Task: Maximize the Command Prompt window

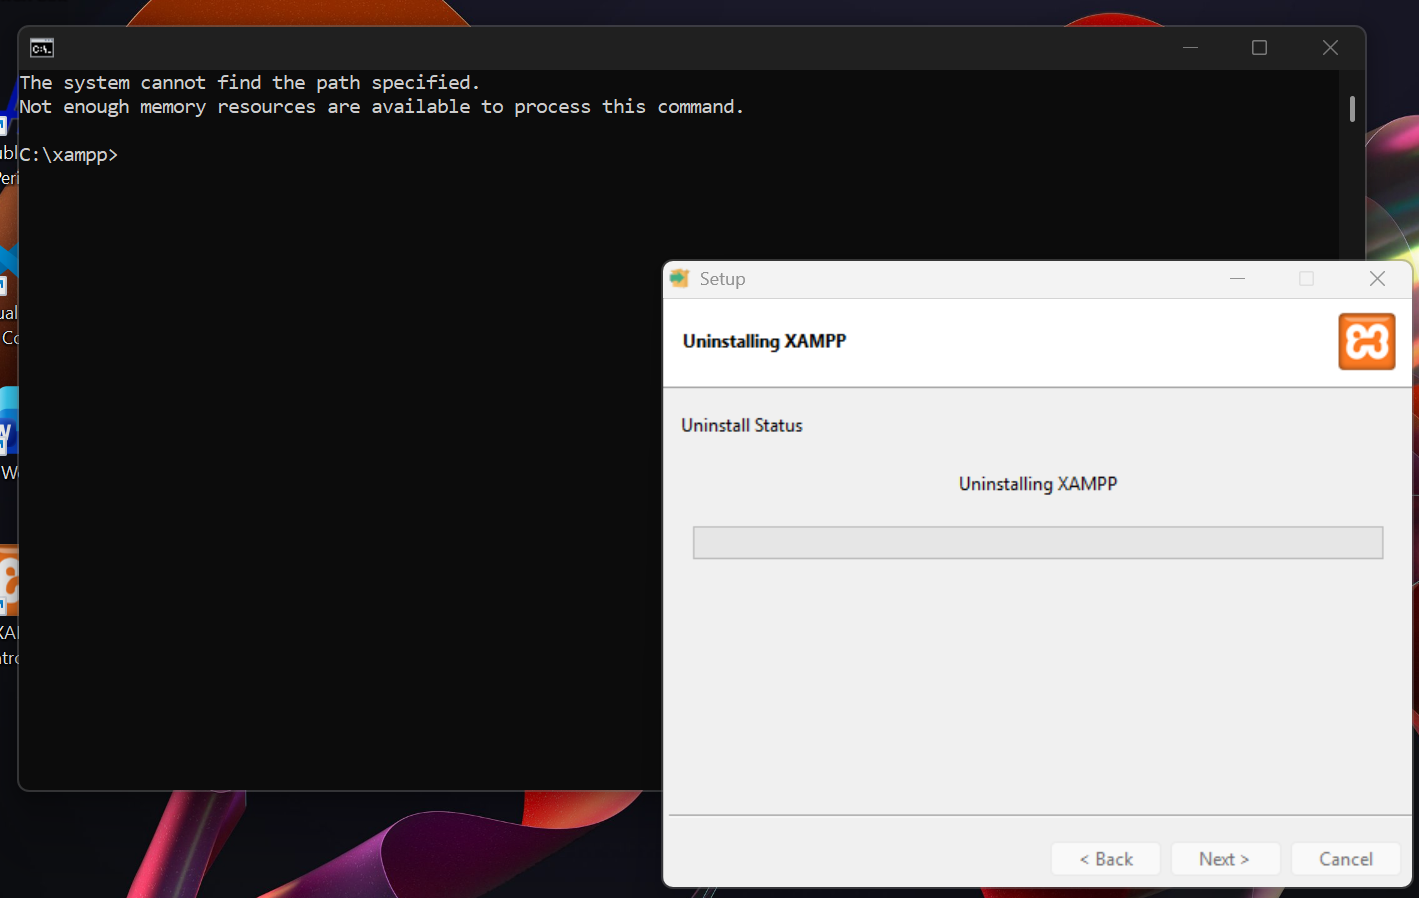Action: pos(1259,48)
